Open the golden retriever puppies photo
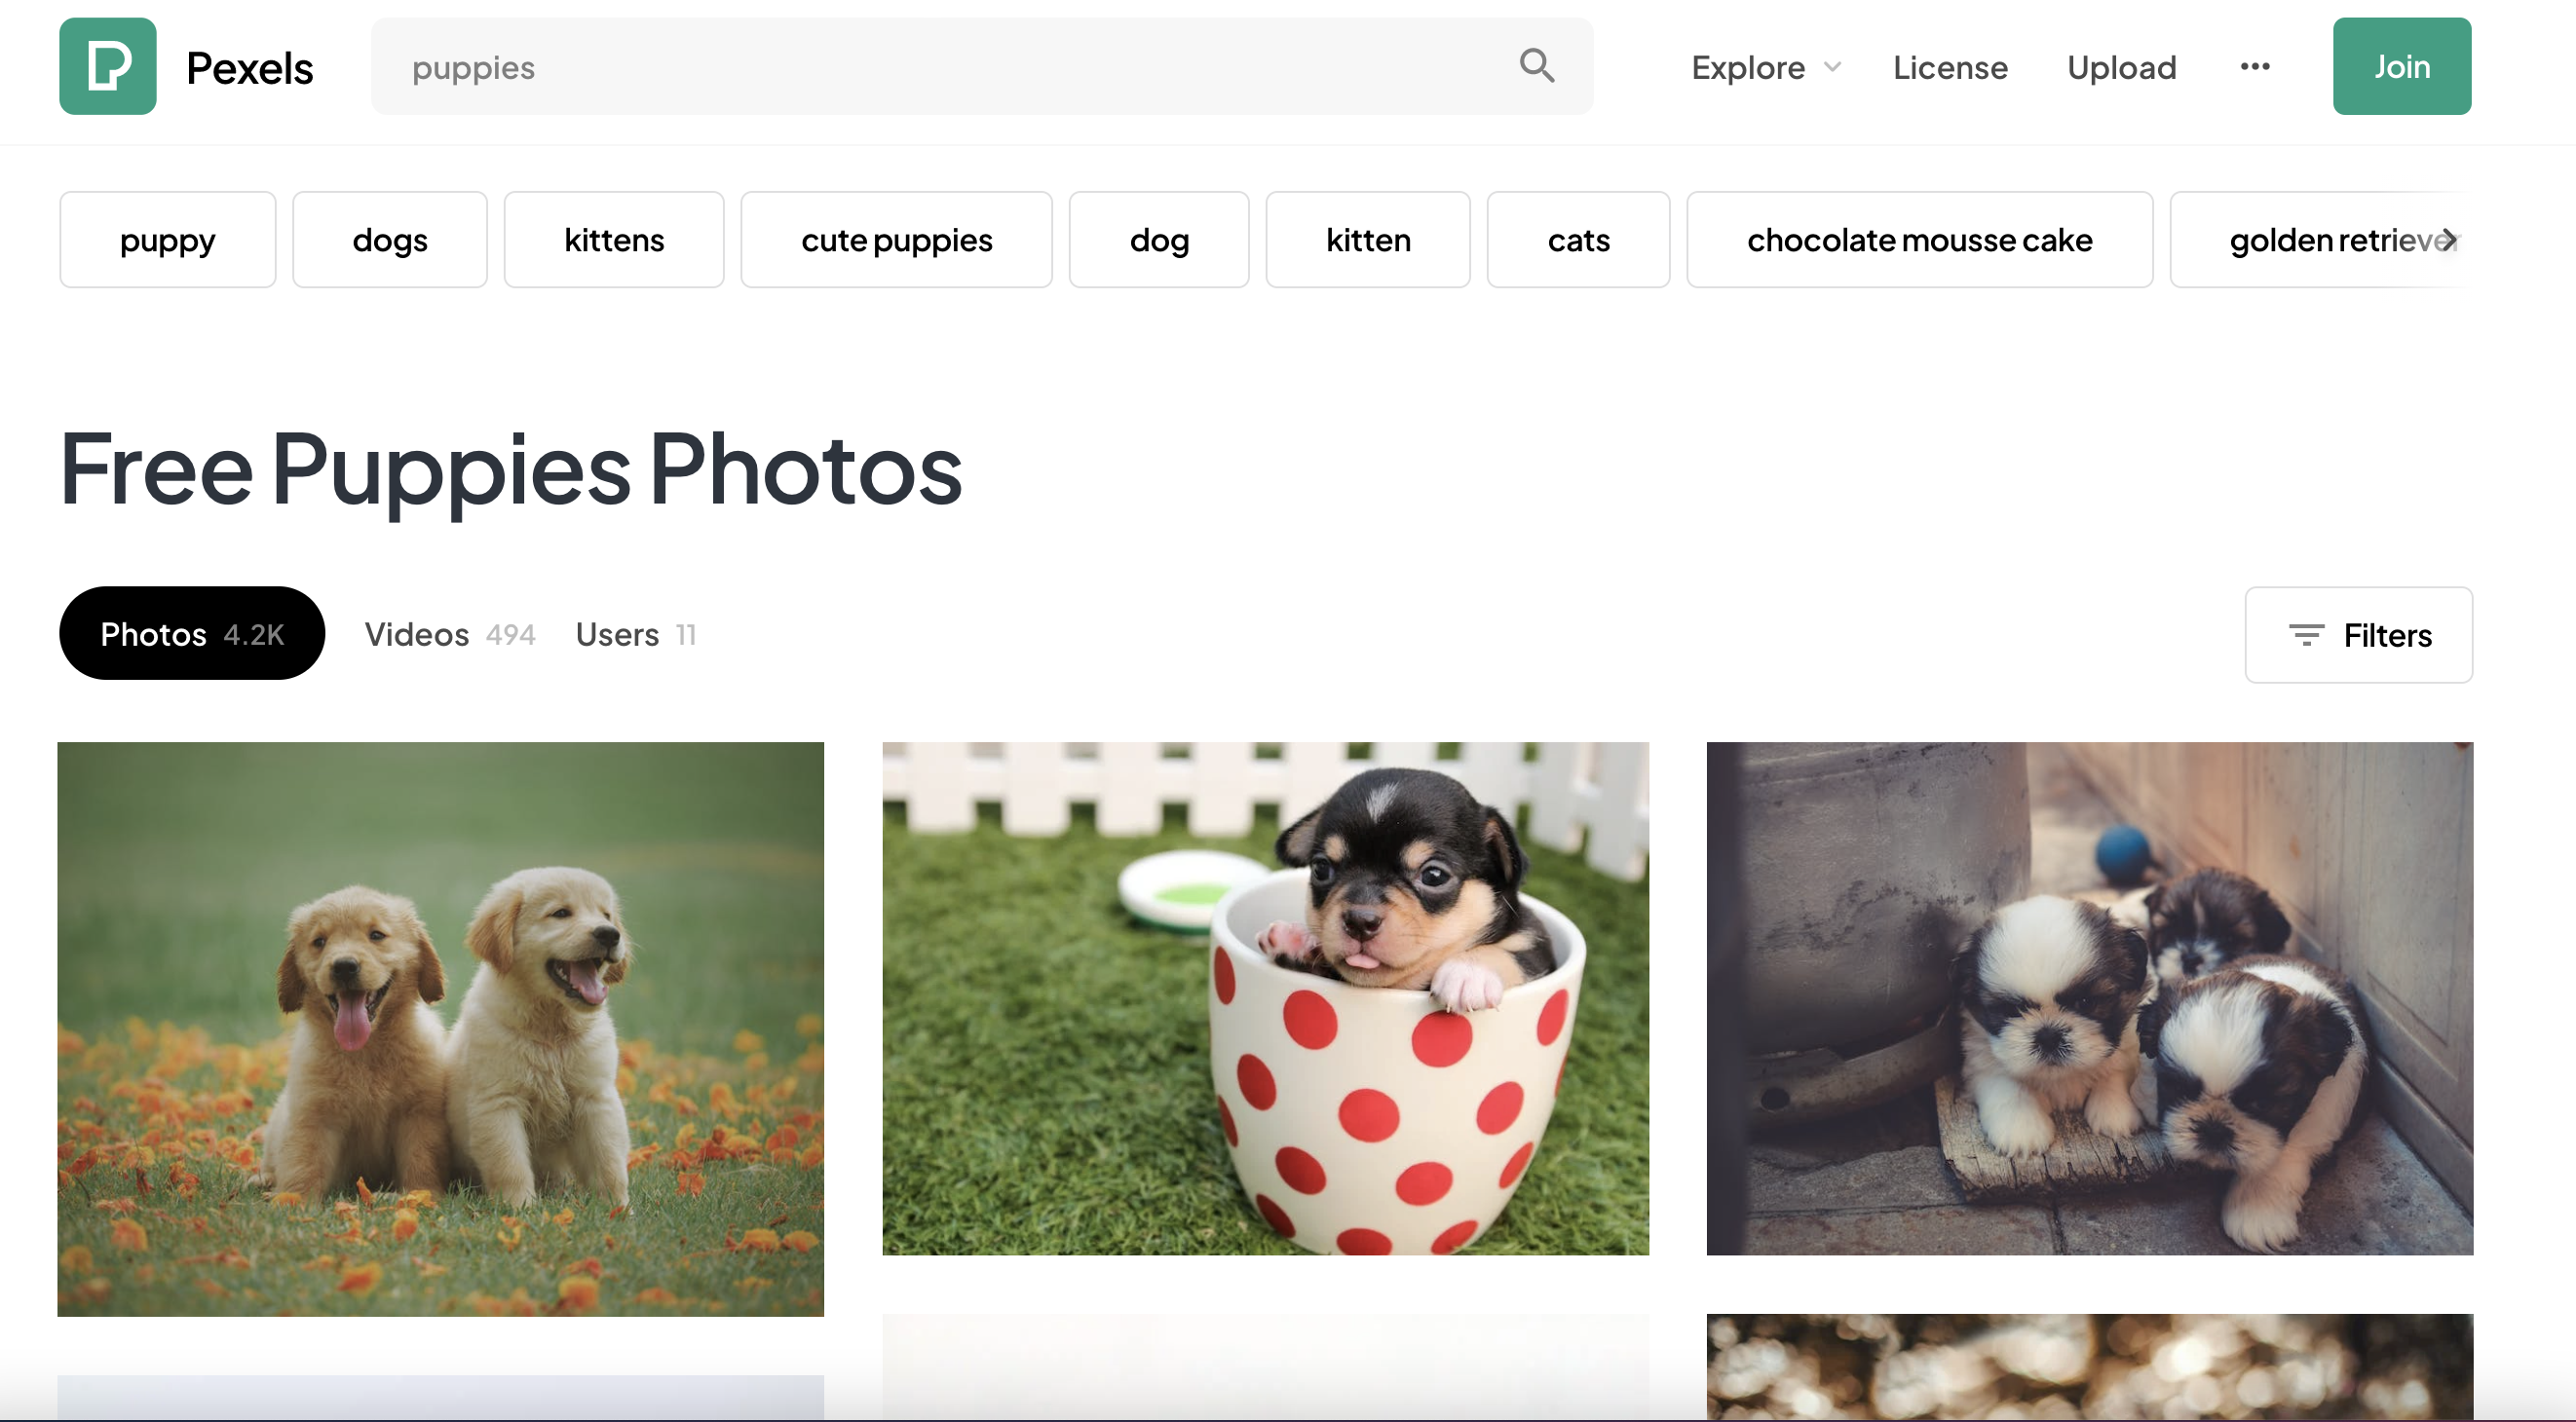2576x1422 pixels. click(x=440, y=1028)
